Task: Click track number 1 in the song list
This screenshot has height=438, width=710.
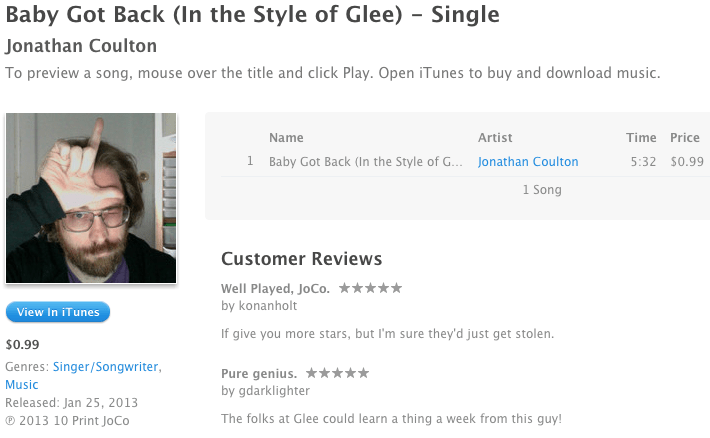Action: [x=250, y=162]
